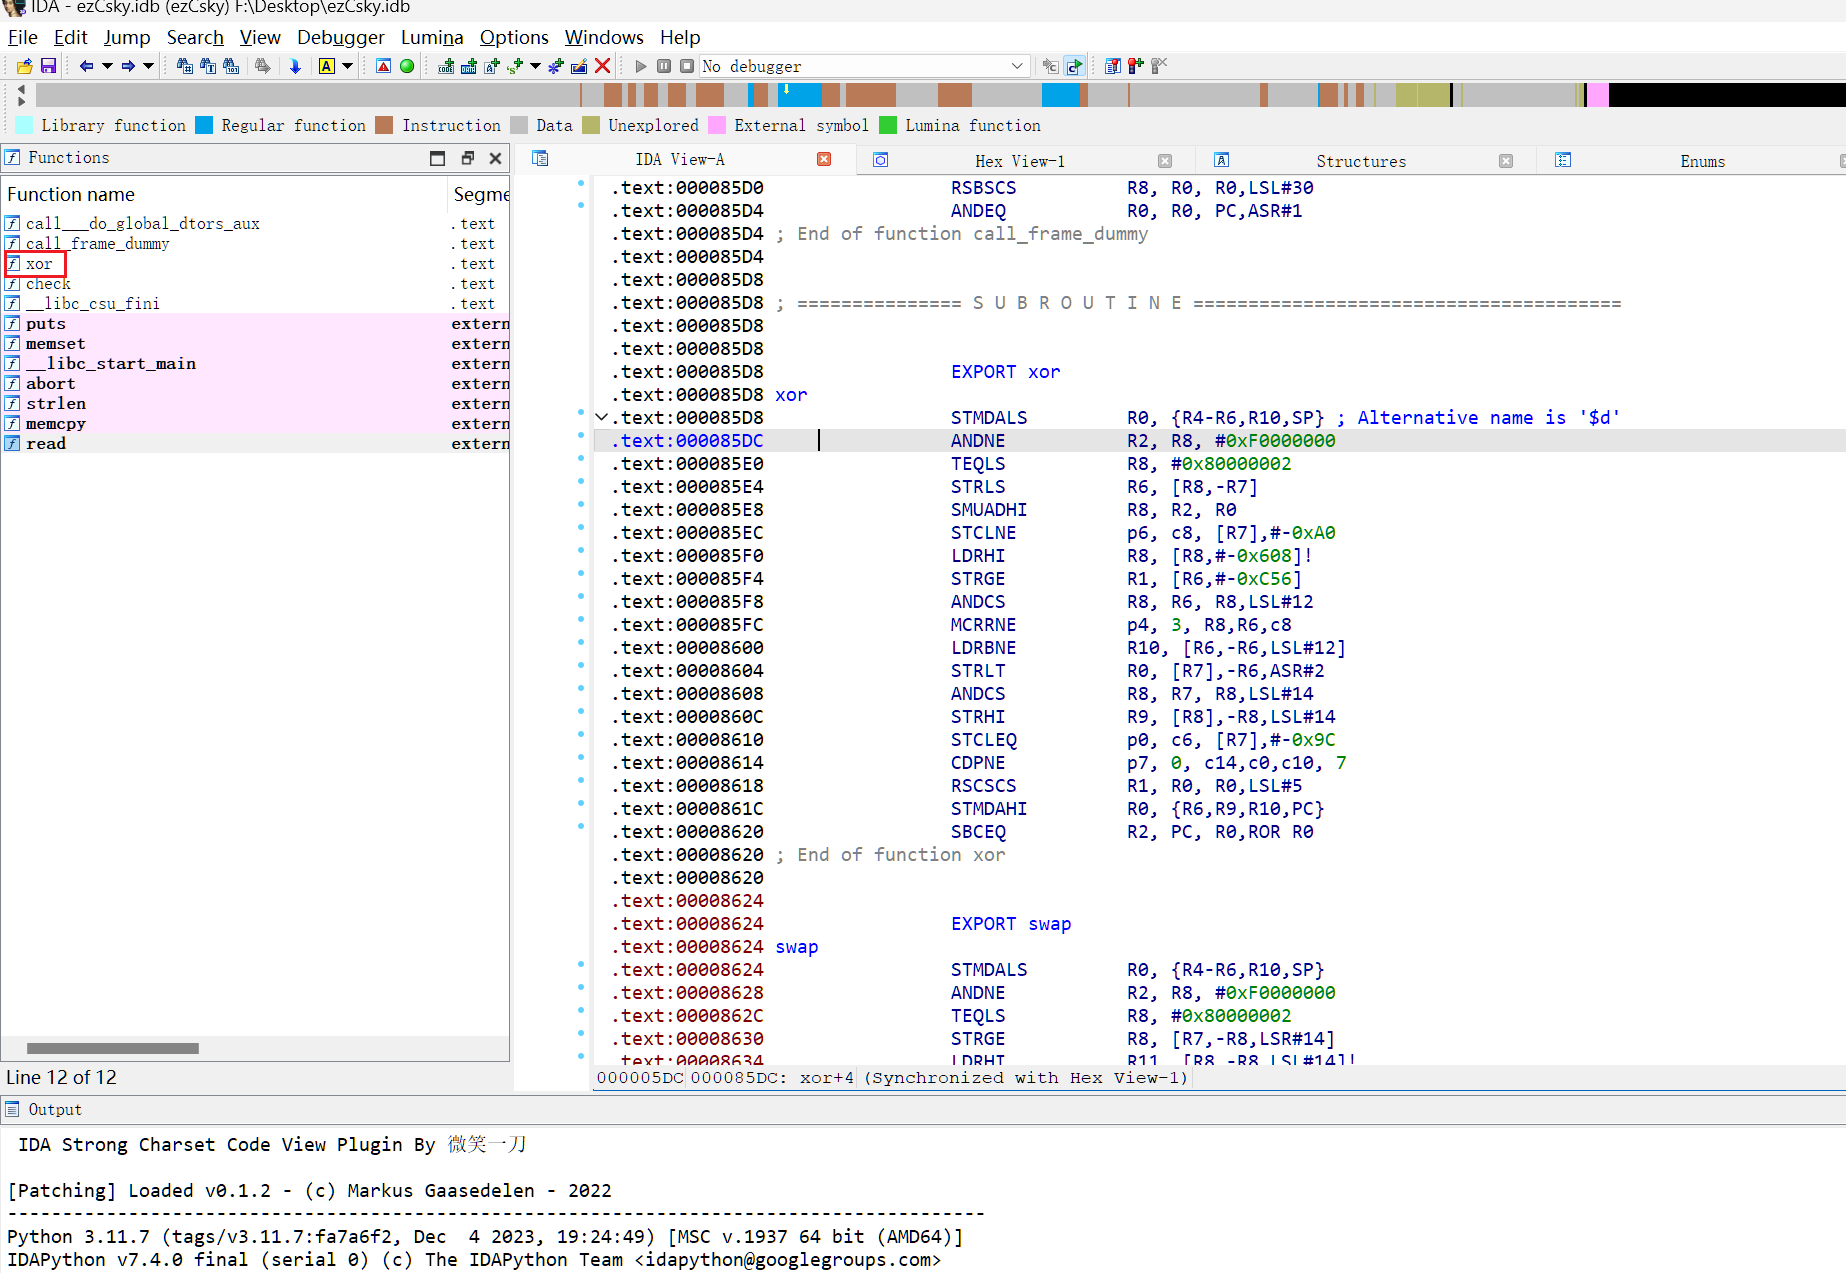This screenshot has height=1273, width=1846.
Task: Click navigation band left scroll arrow
Action: (21, 89)
